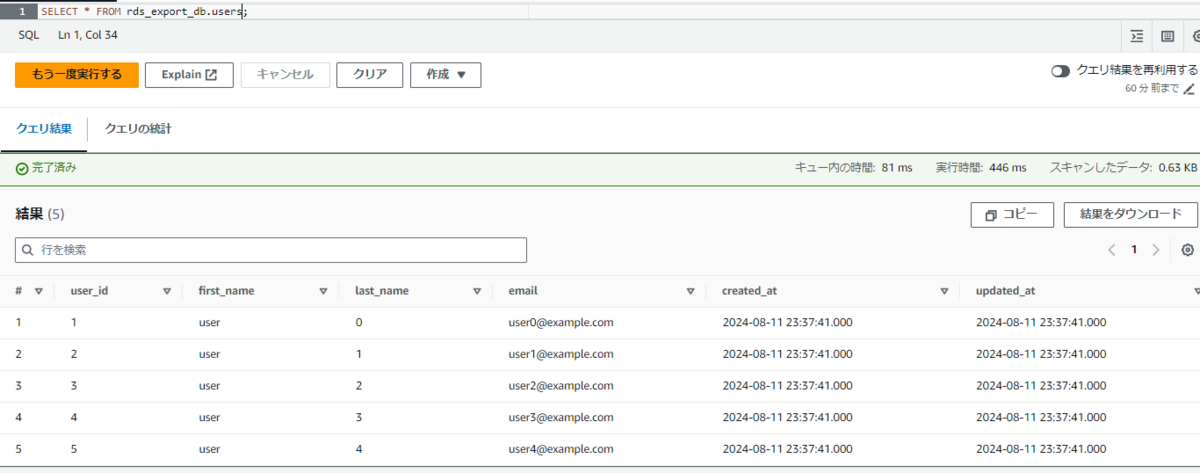Click the Explain button
This screenshot has height=473, width=1200.
click(189, 75)
